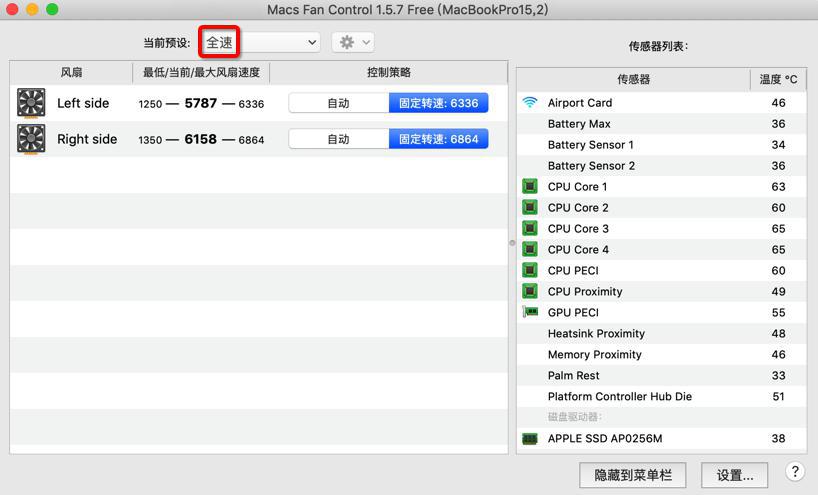The width and height of the screenshot is (818, 495).
Task: Click the minimize yellow window button
Action: (32, 9)
